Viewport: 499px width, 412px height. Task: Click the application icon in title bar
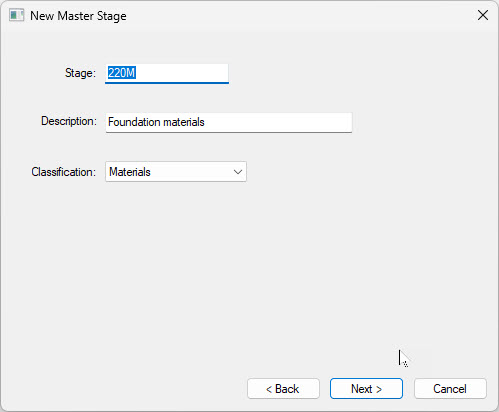[x=16, y=15]
